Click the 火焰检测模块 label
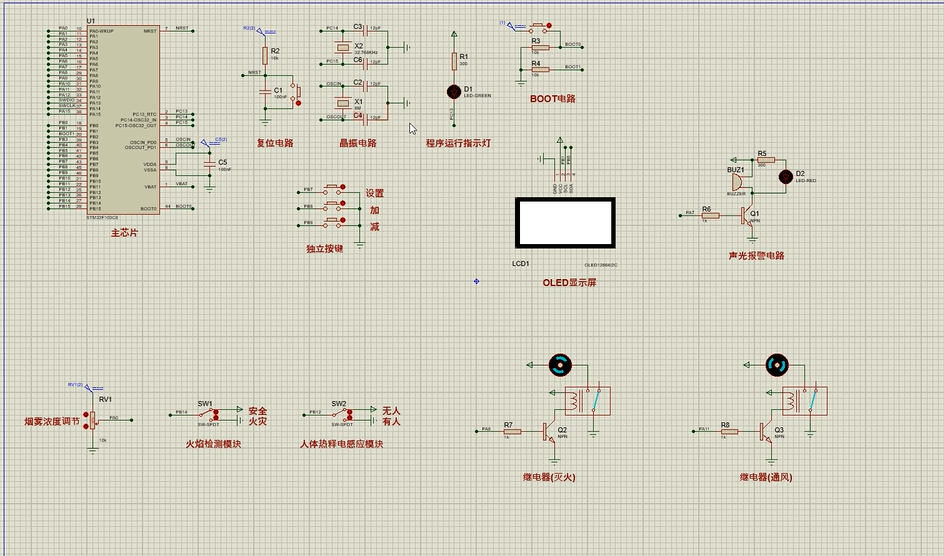The height and width of the screenshot is (556, 944). [213, 444]
